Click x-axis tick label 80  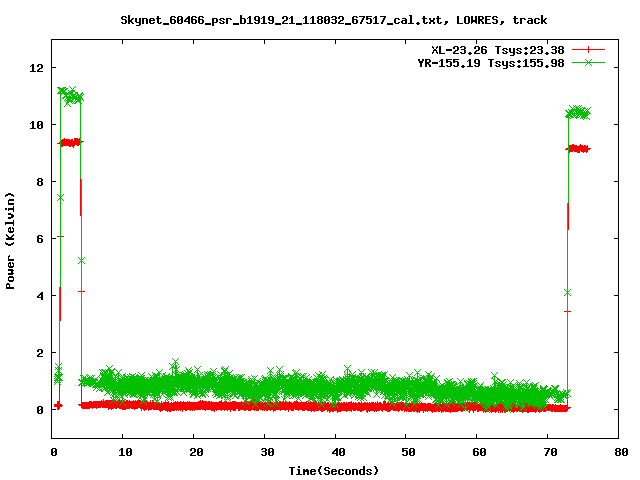tap(621, 452)
